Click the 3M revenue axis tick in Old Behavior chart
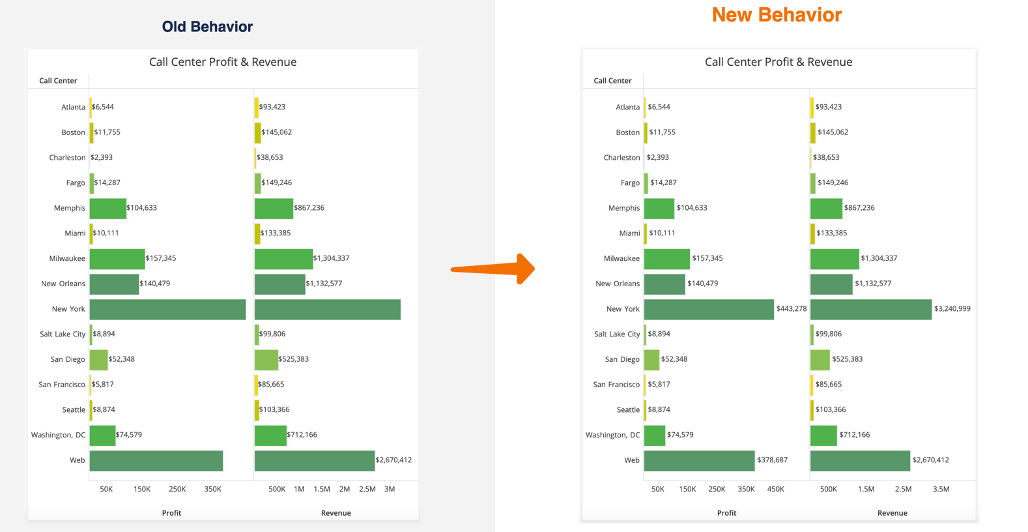This screenshot has height=532, width=1028. [x=389, y=489]
